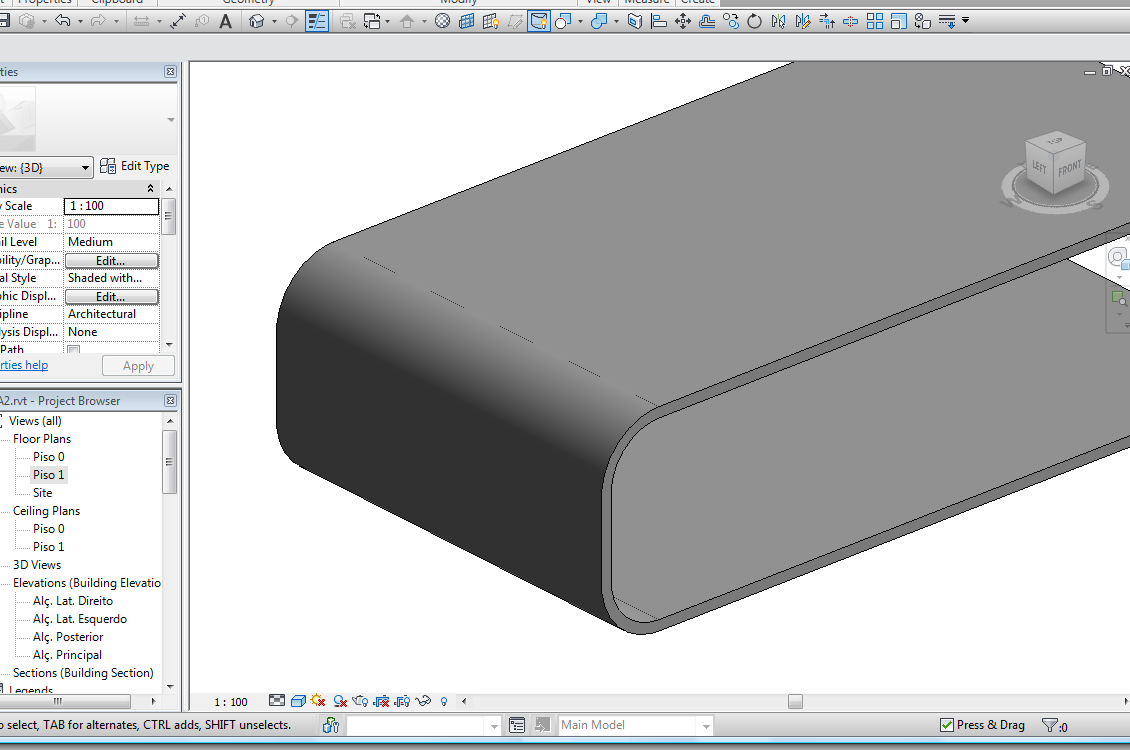The height and width of the screenshot is (750, 1130).
Task: Open the Main Model design options dropdown
Action: [705, 725]
